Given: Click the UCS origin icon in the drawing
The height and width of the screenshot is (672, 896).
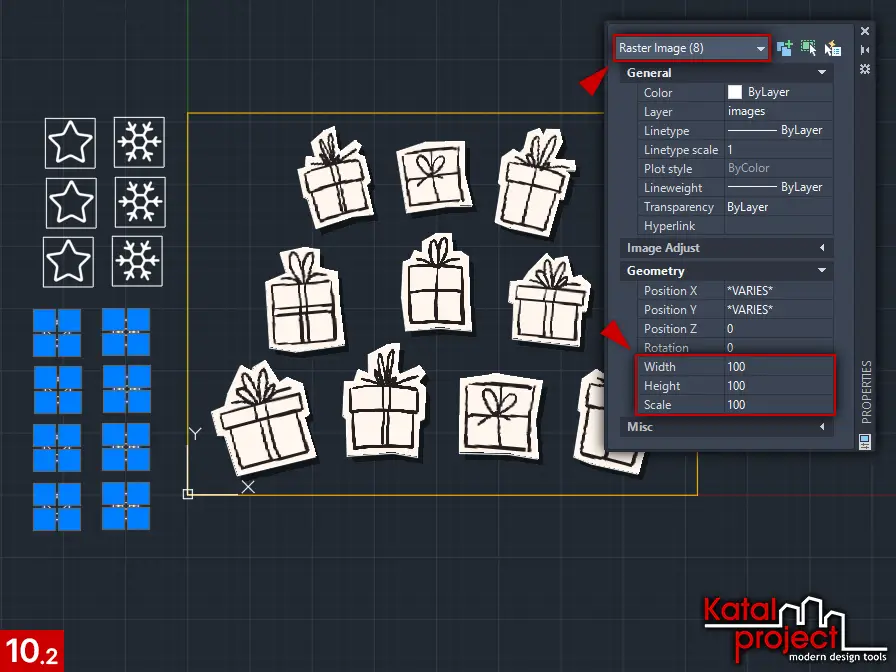Looking at the screenshot, I should 188,494.
